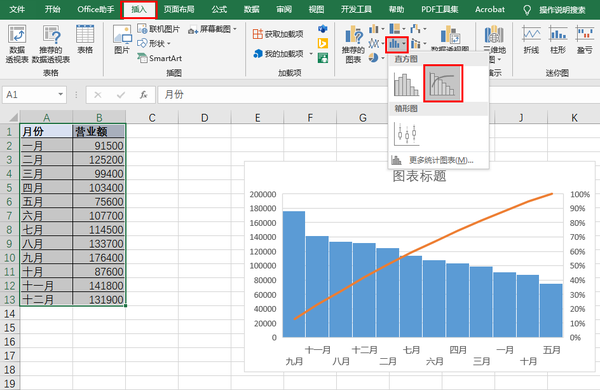
Task: Insert a Line sparkline (折线)
Action: coord(532,39)
